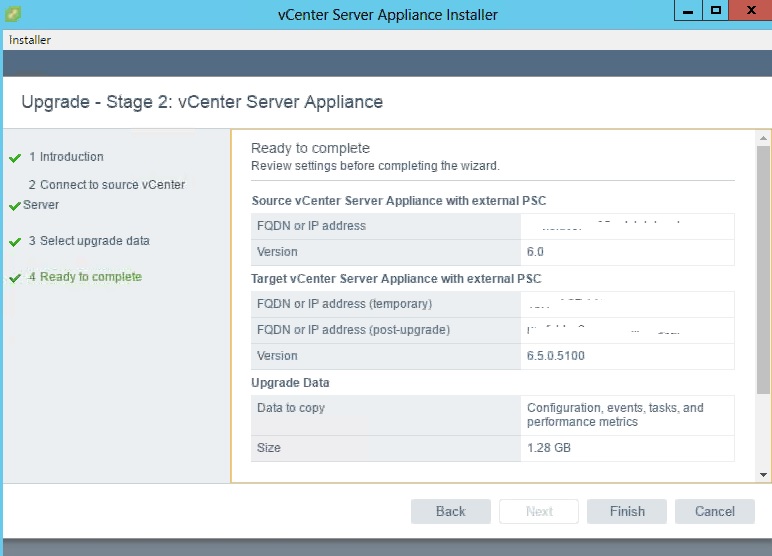
Task: Click green checkmark beside Ready to complete
Action: point(15,278)
